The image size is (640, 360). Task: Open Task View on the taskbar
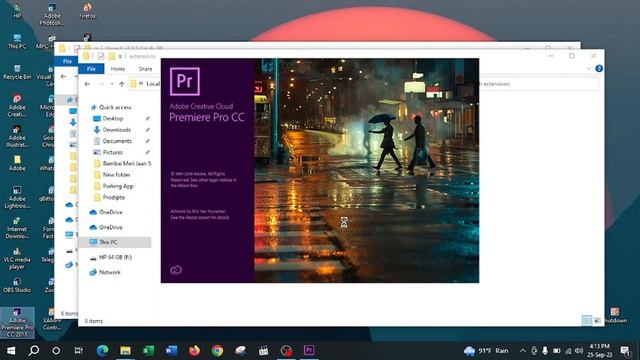tap(79, 350)
